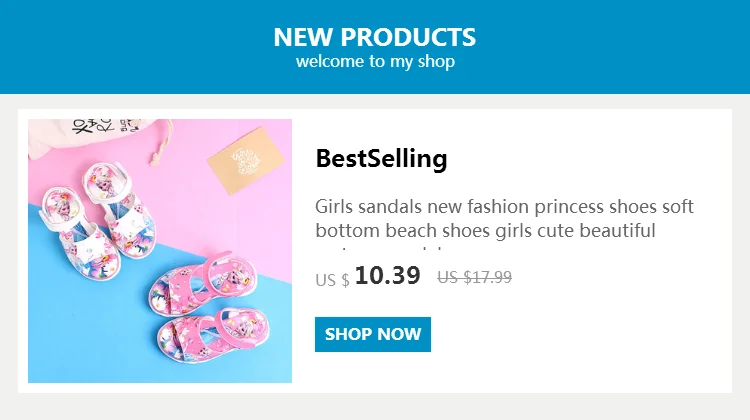
Task: Click the beige logo card in photo
Action: click(246, 160)
